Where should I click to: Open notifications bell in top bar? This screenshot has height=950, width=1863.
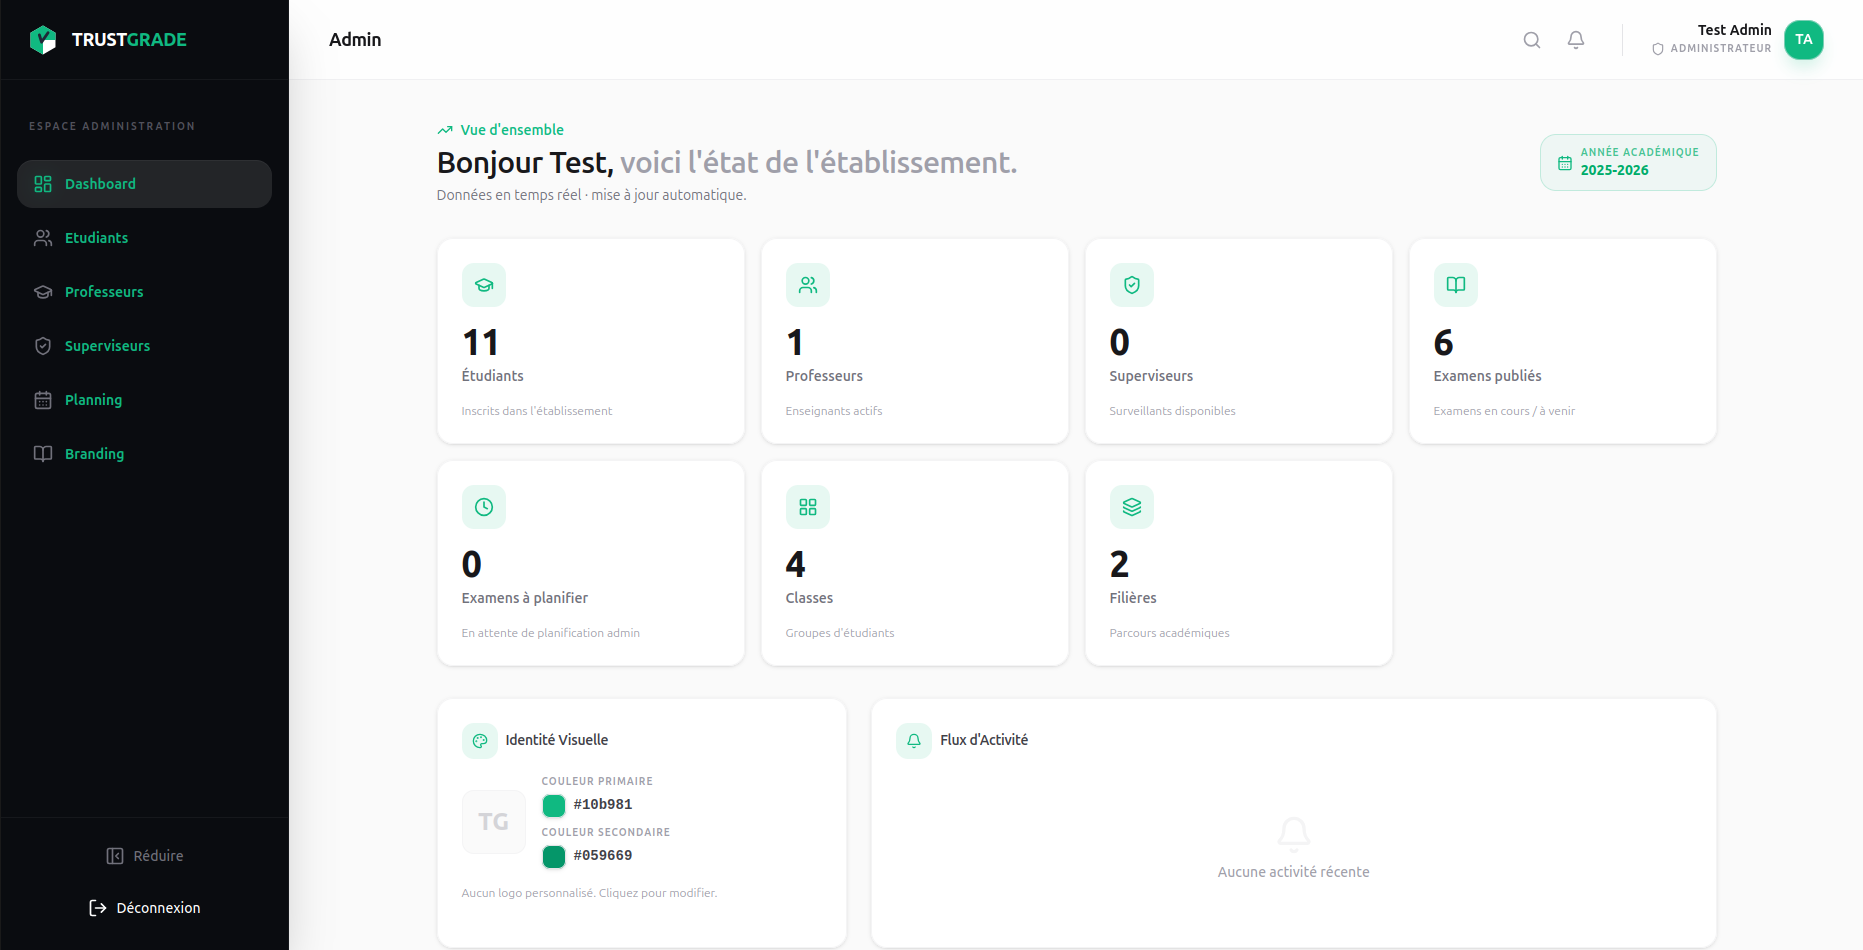pyautogui.click(x=1575, y=40)
